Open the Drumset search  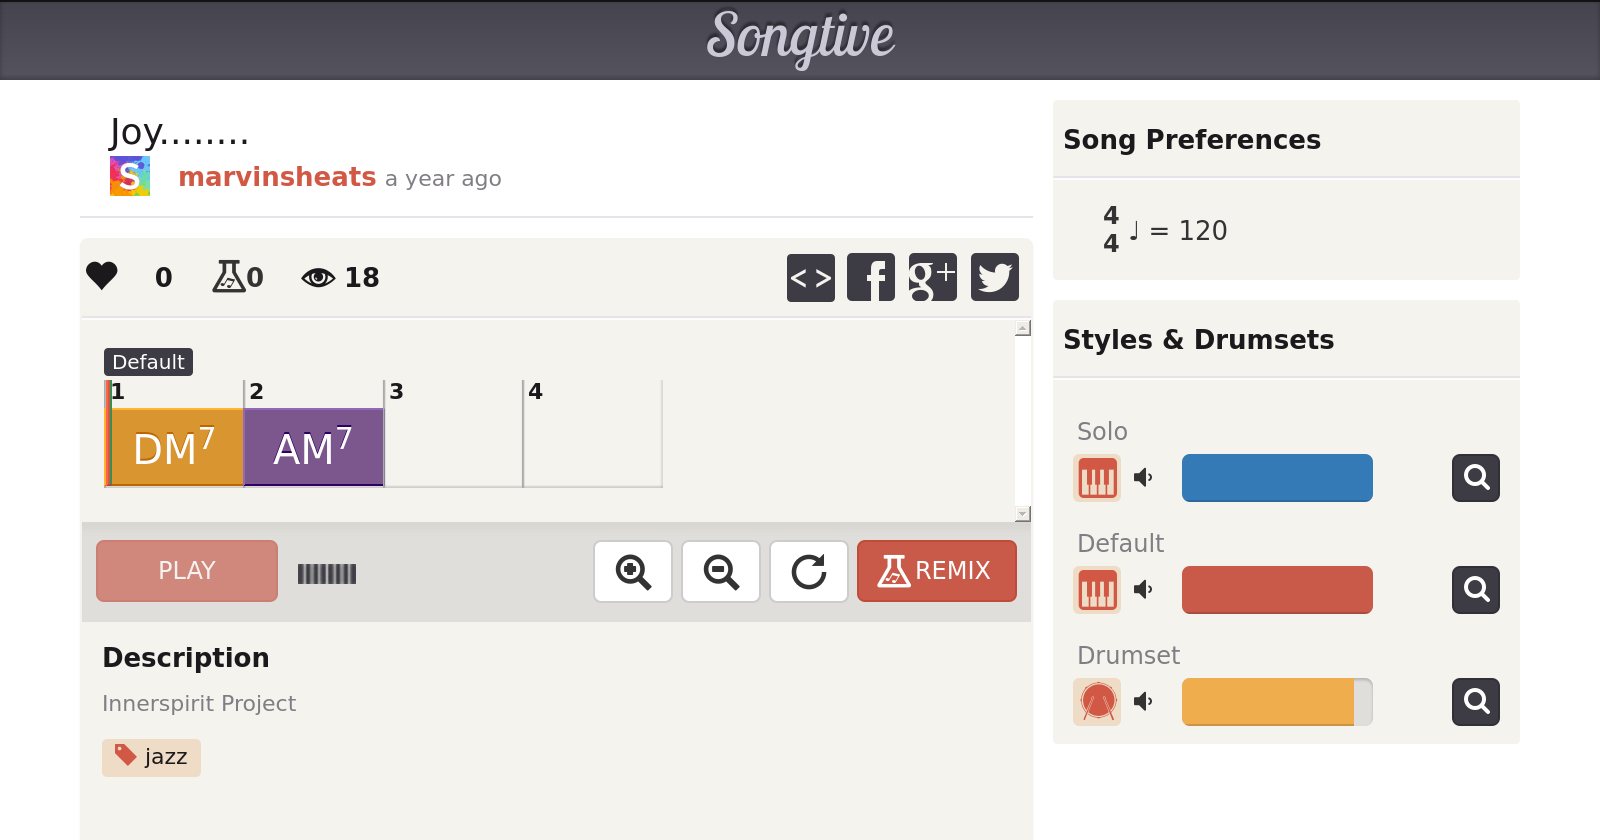pos(1476,702)
